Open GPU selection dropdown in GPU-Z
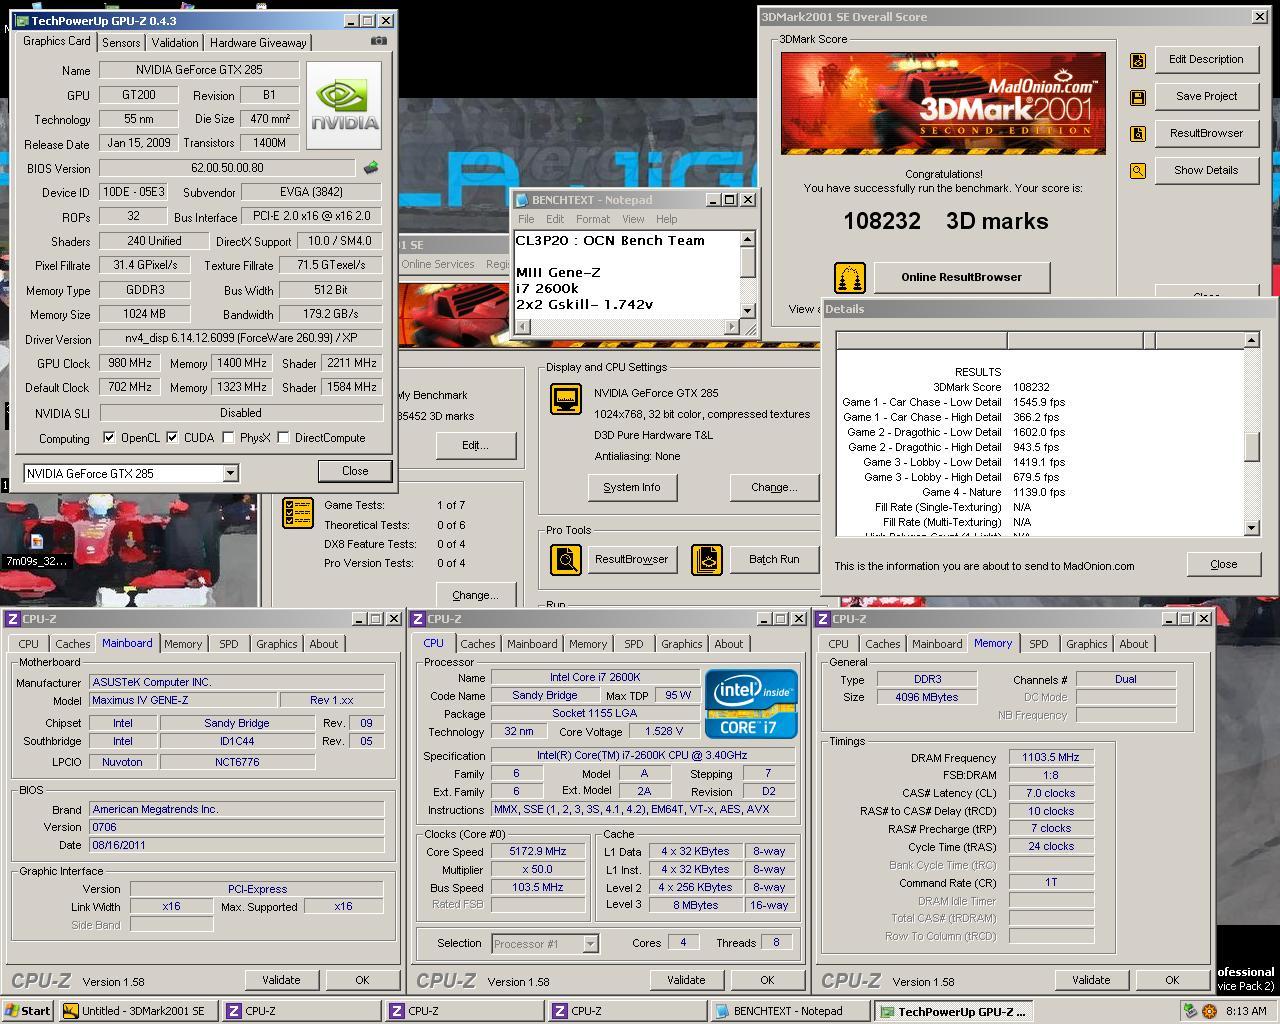Image resolution: width=1280 pixels, height=1024 pixels. pos(230,473)
